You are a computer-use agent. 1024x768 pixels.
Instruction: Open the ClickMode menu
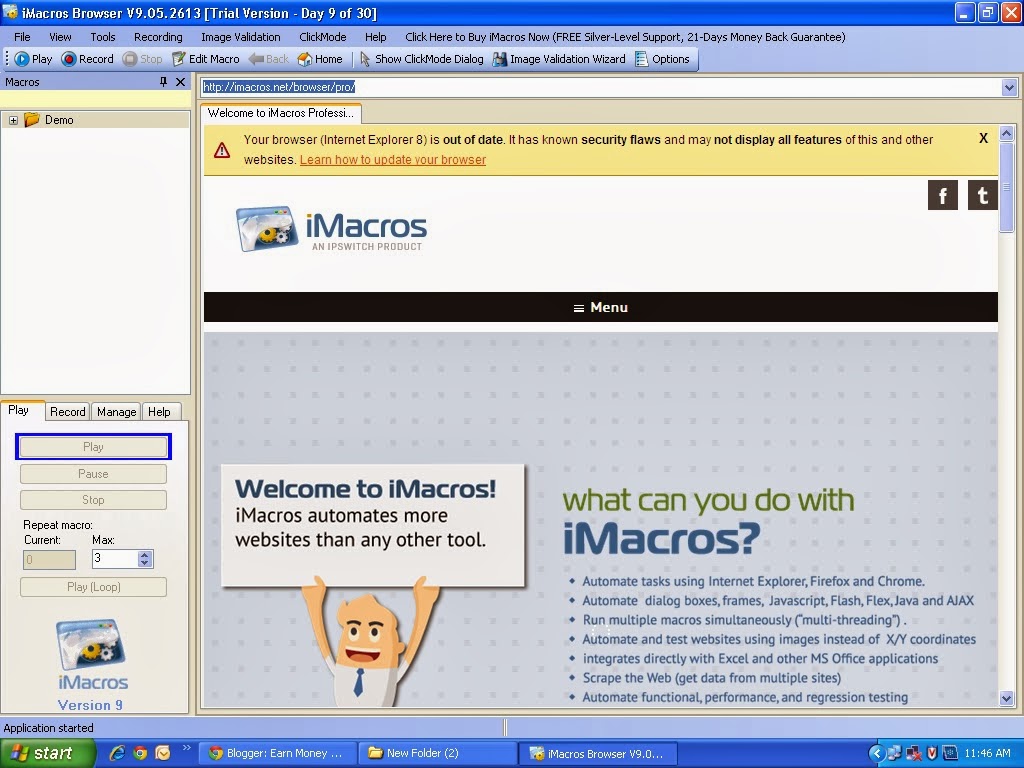tap(323, 37)
